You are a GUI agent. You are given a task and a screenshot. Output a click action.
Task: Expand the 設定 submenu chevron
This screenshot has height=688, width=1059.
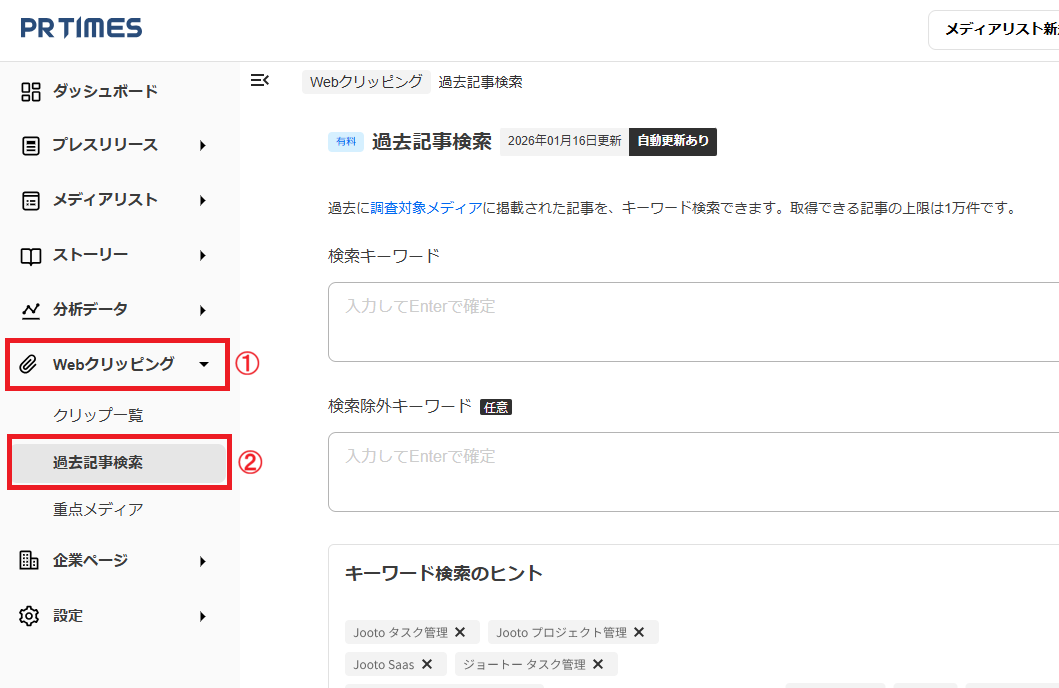202,615
